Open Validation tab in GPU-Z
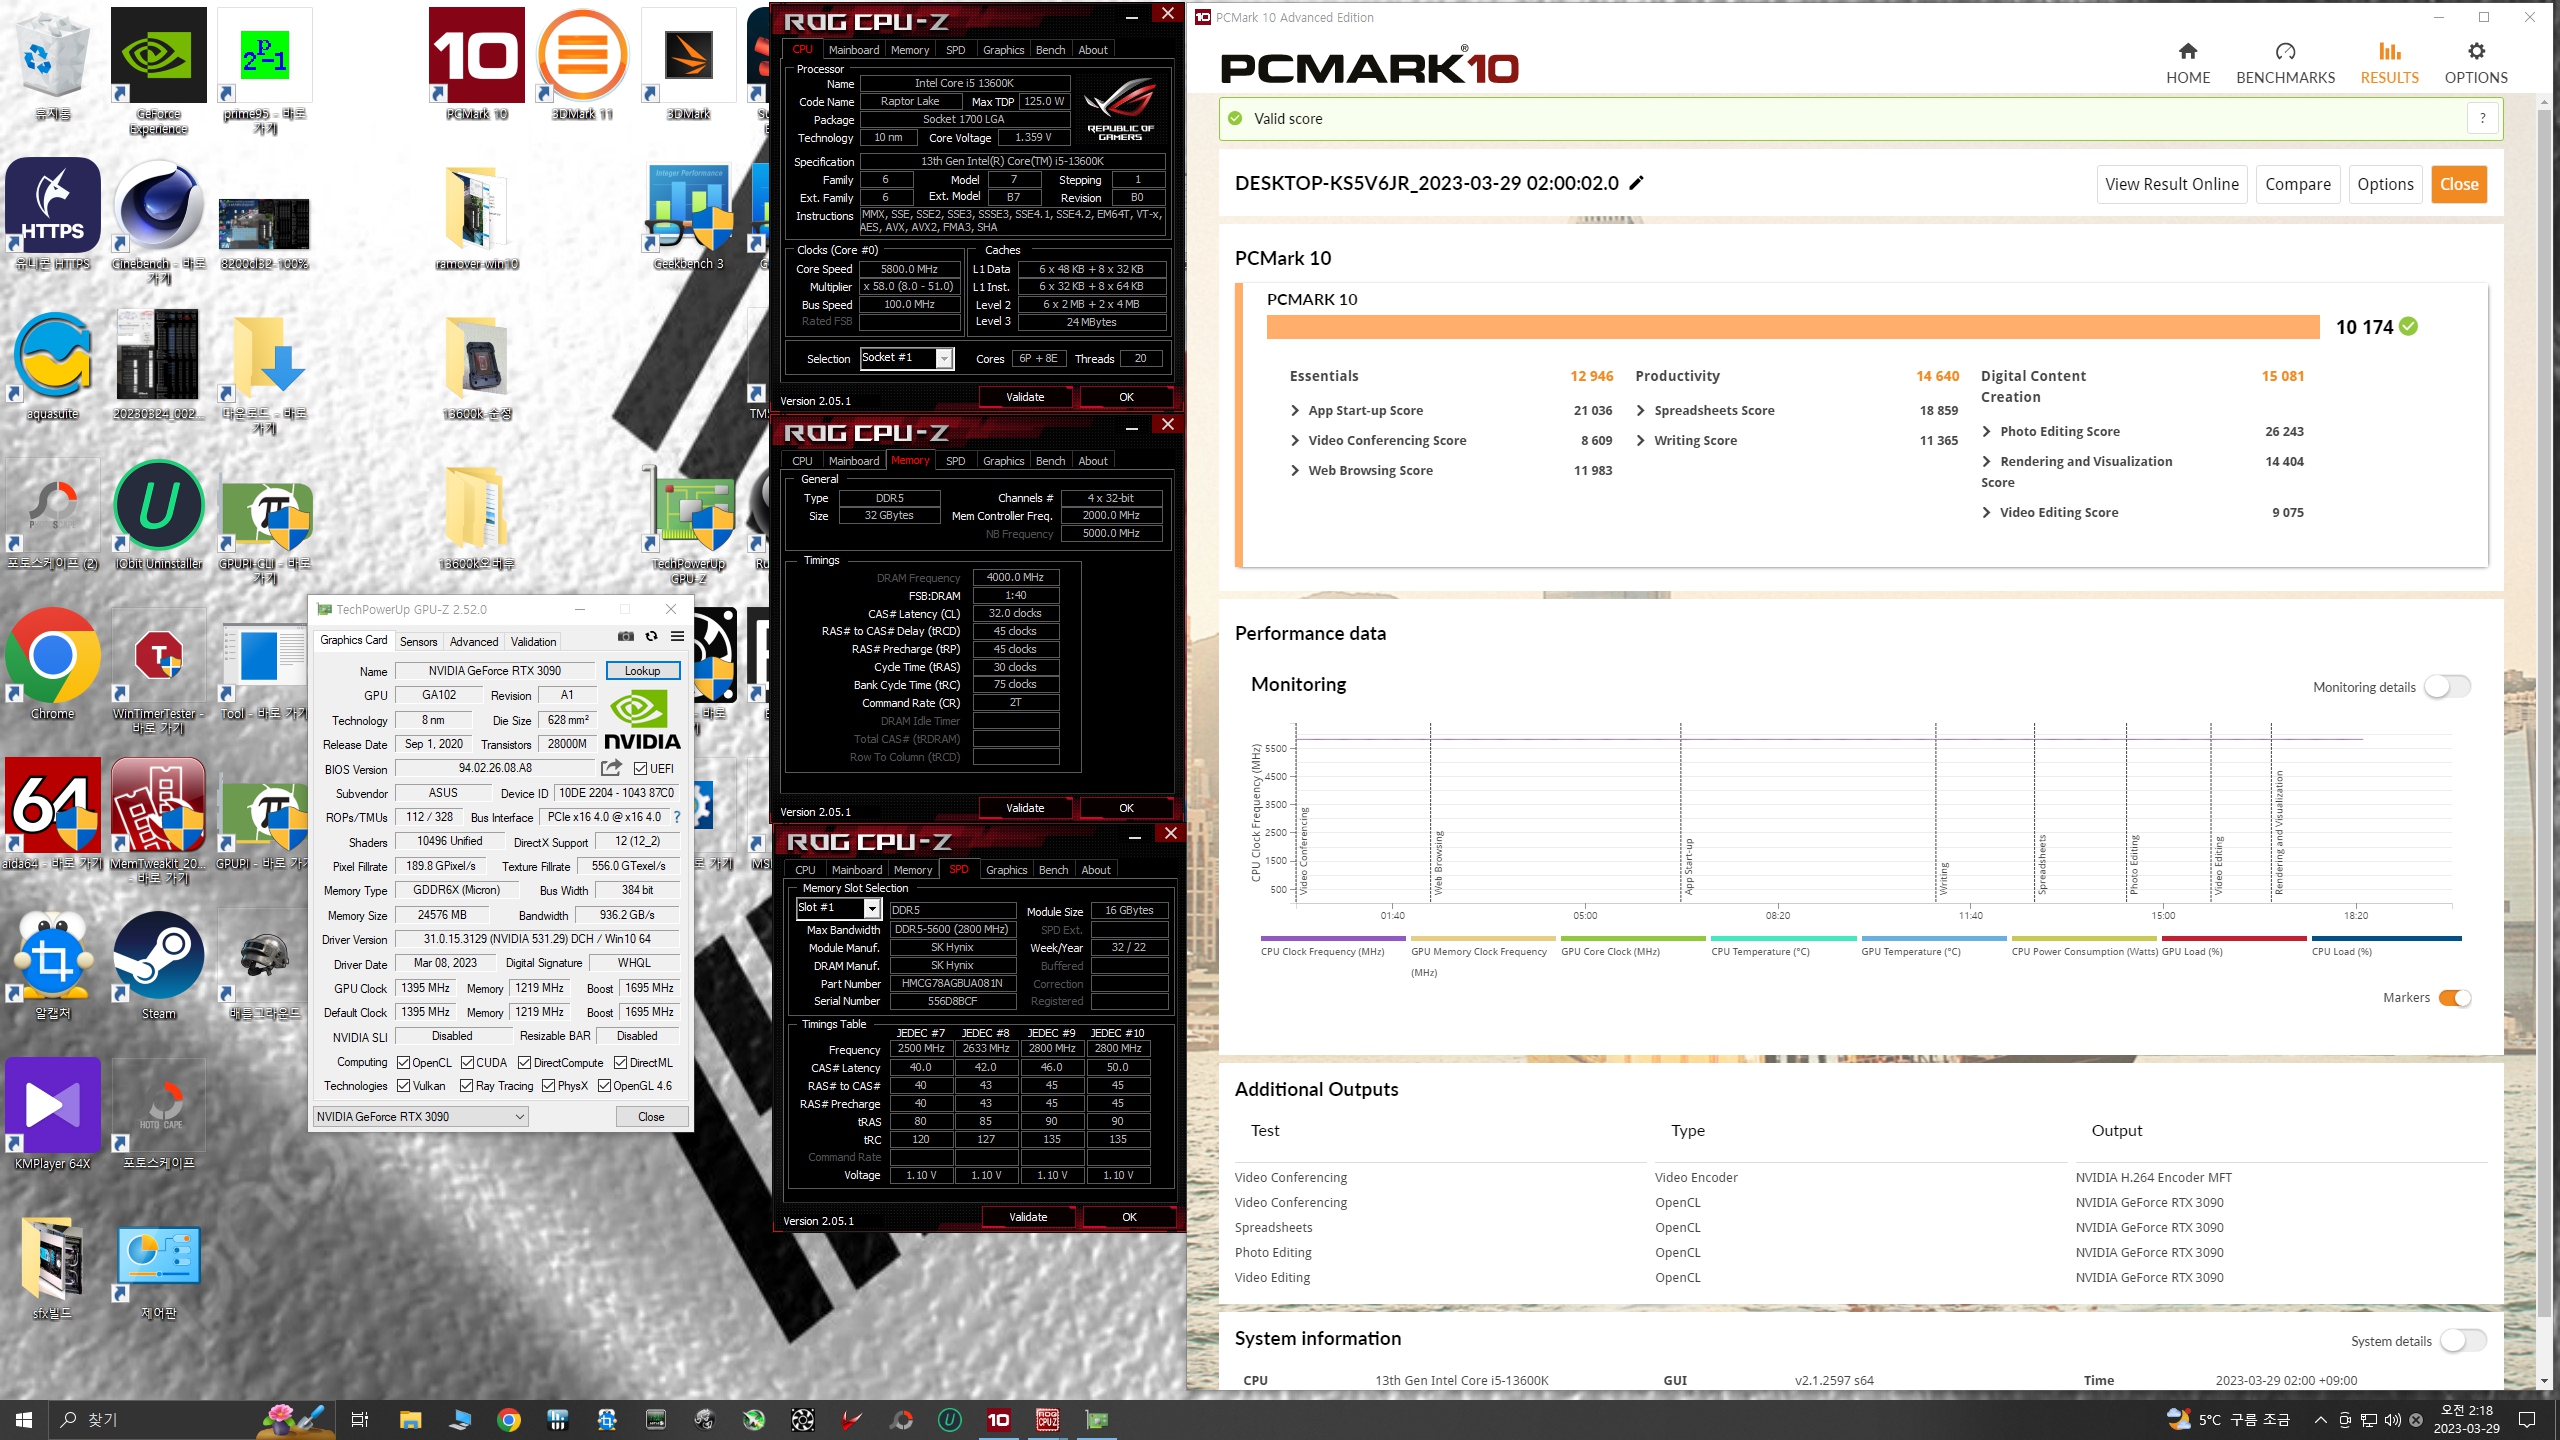This screenshot has width=2560, height=1440. click(533, 642)
